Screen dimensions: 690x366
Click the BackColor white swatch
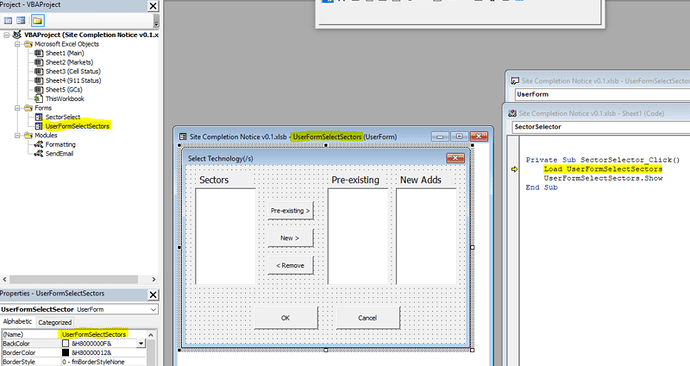(66, 344)
